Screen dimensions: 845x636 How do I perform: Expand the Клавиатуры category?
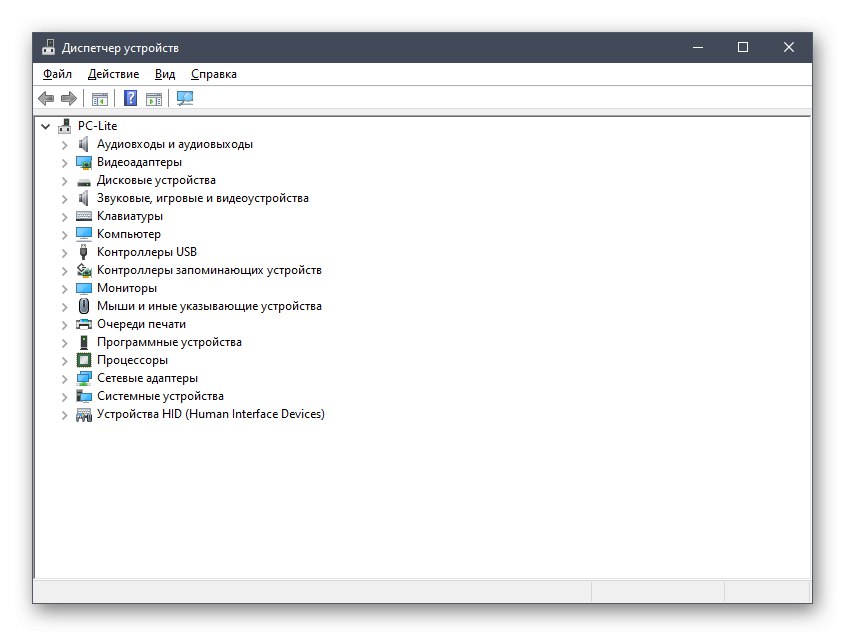point(65,217)
